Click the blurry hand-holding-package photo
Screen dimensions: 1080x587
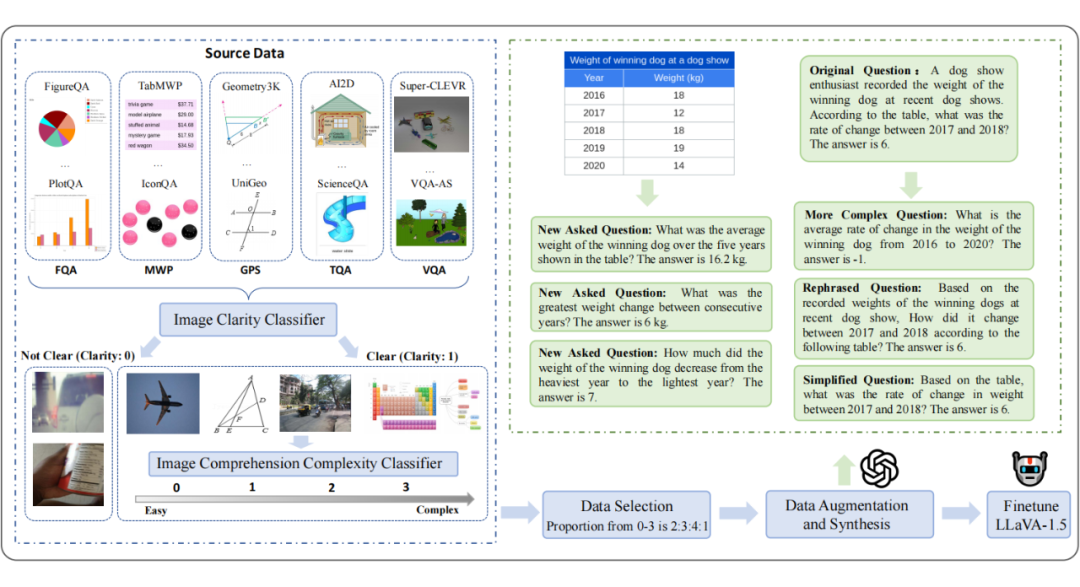[68, 475]
